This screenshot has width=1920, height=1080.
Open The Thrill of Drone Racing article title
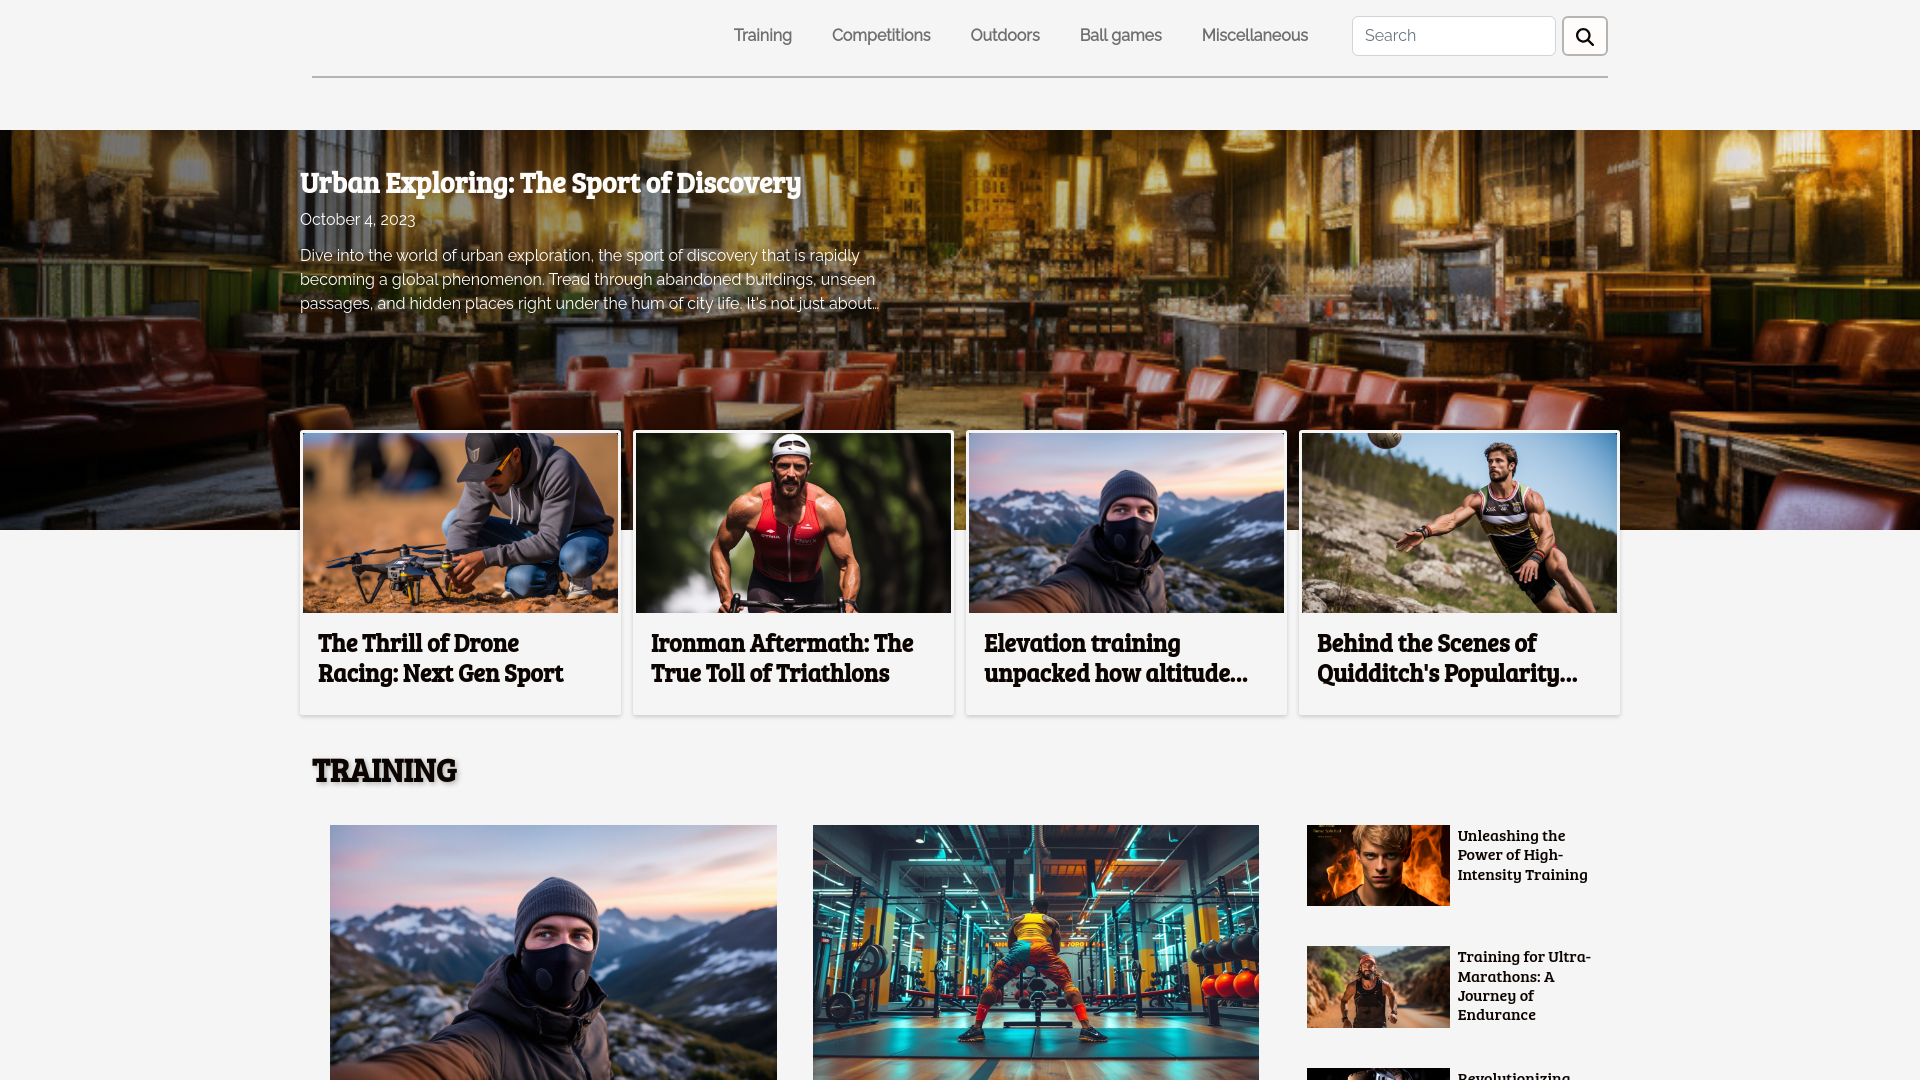441,658
